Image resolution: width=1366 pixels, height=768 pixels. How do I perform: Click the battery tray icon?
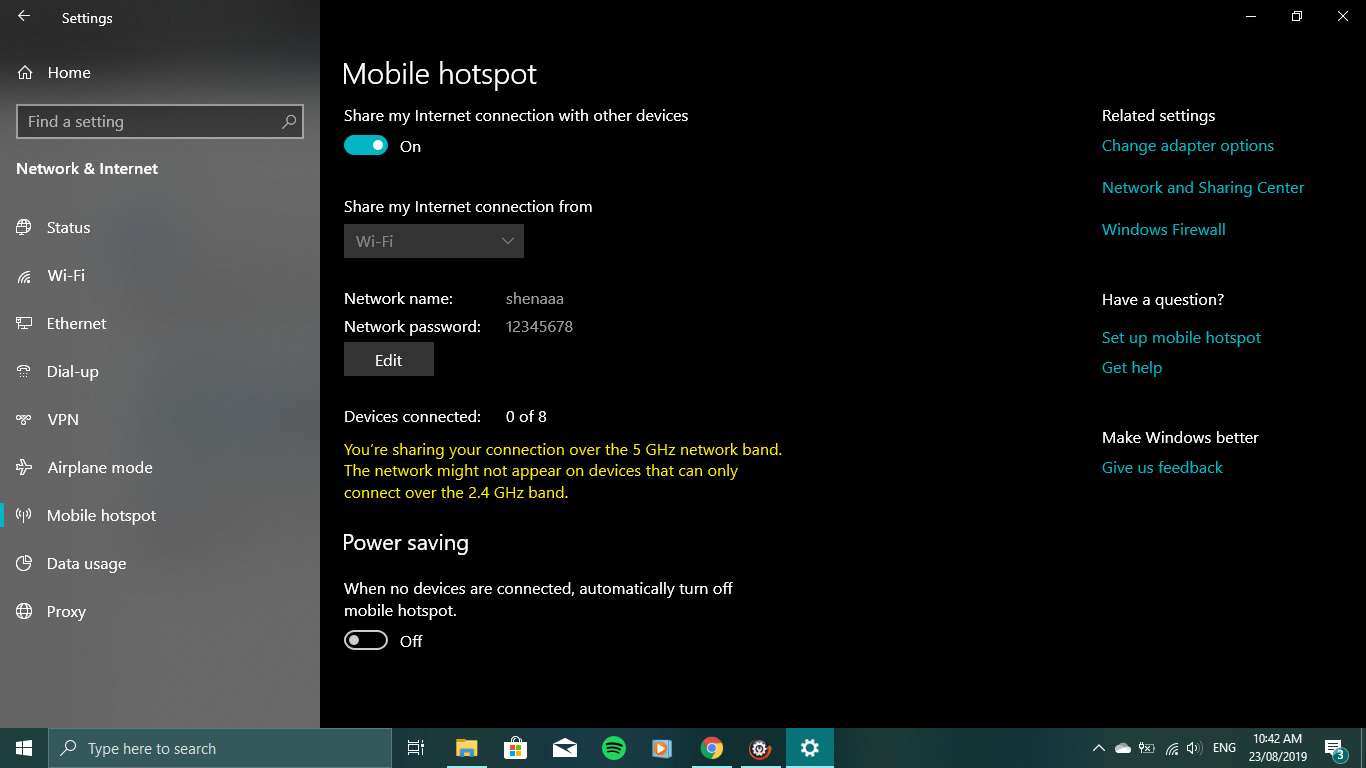click(x=1147, y=748)
